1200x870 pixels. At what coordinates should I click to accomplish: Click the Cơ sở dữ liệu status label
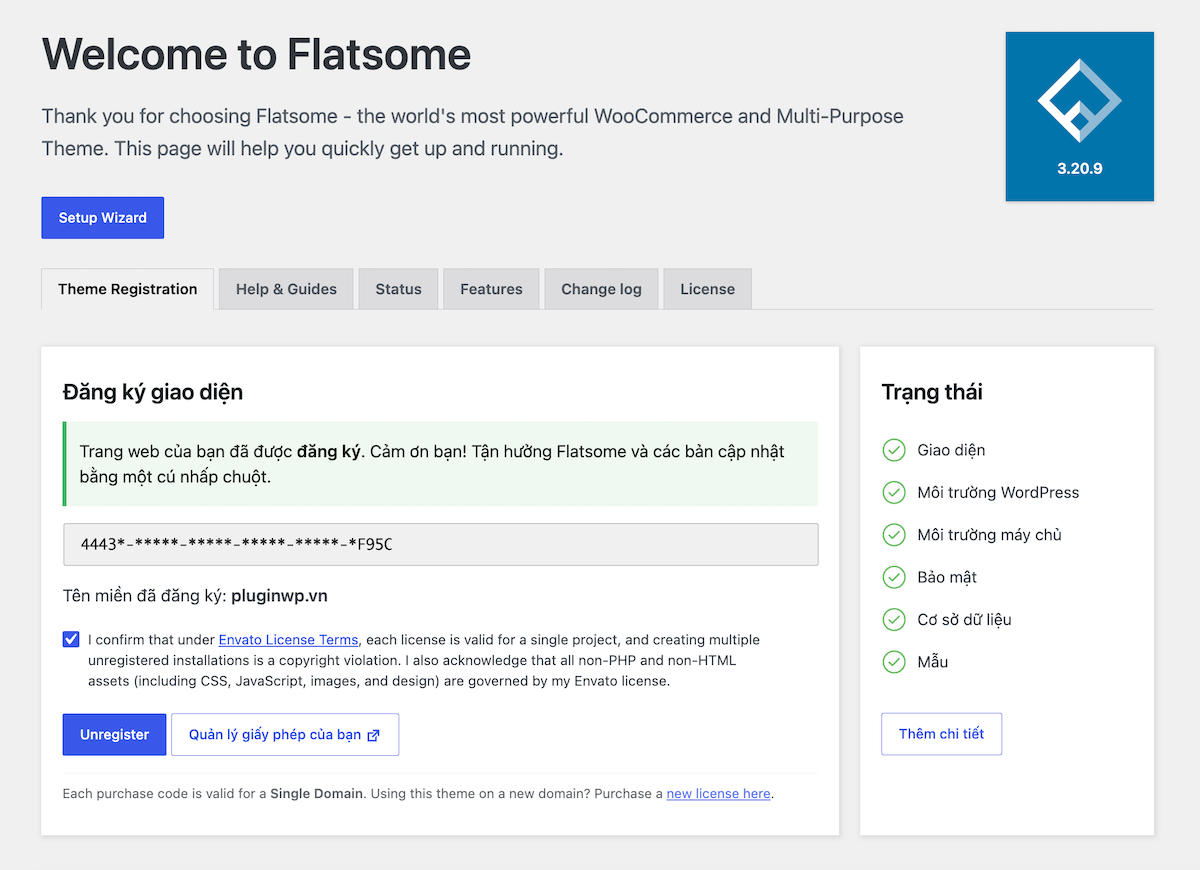click(x=964, y=619)
